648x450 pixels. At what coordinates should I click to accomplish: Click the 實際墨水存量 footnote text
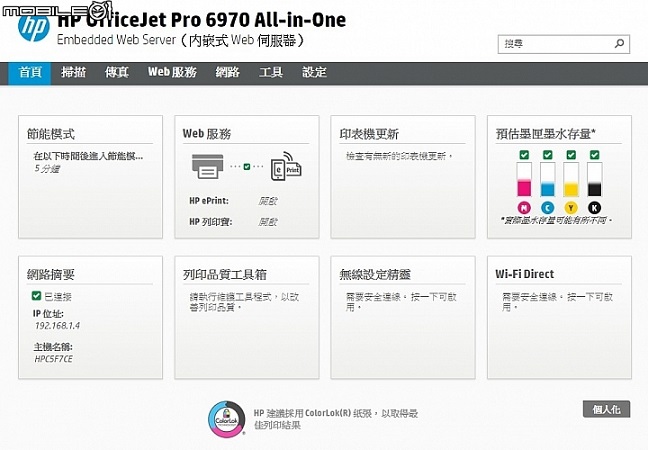point(556,220)
